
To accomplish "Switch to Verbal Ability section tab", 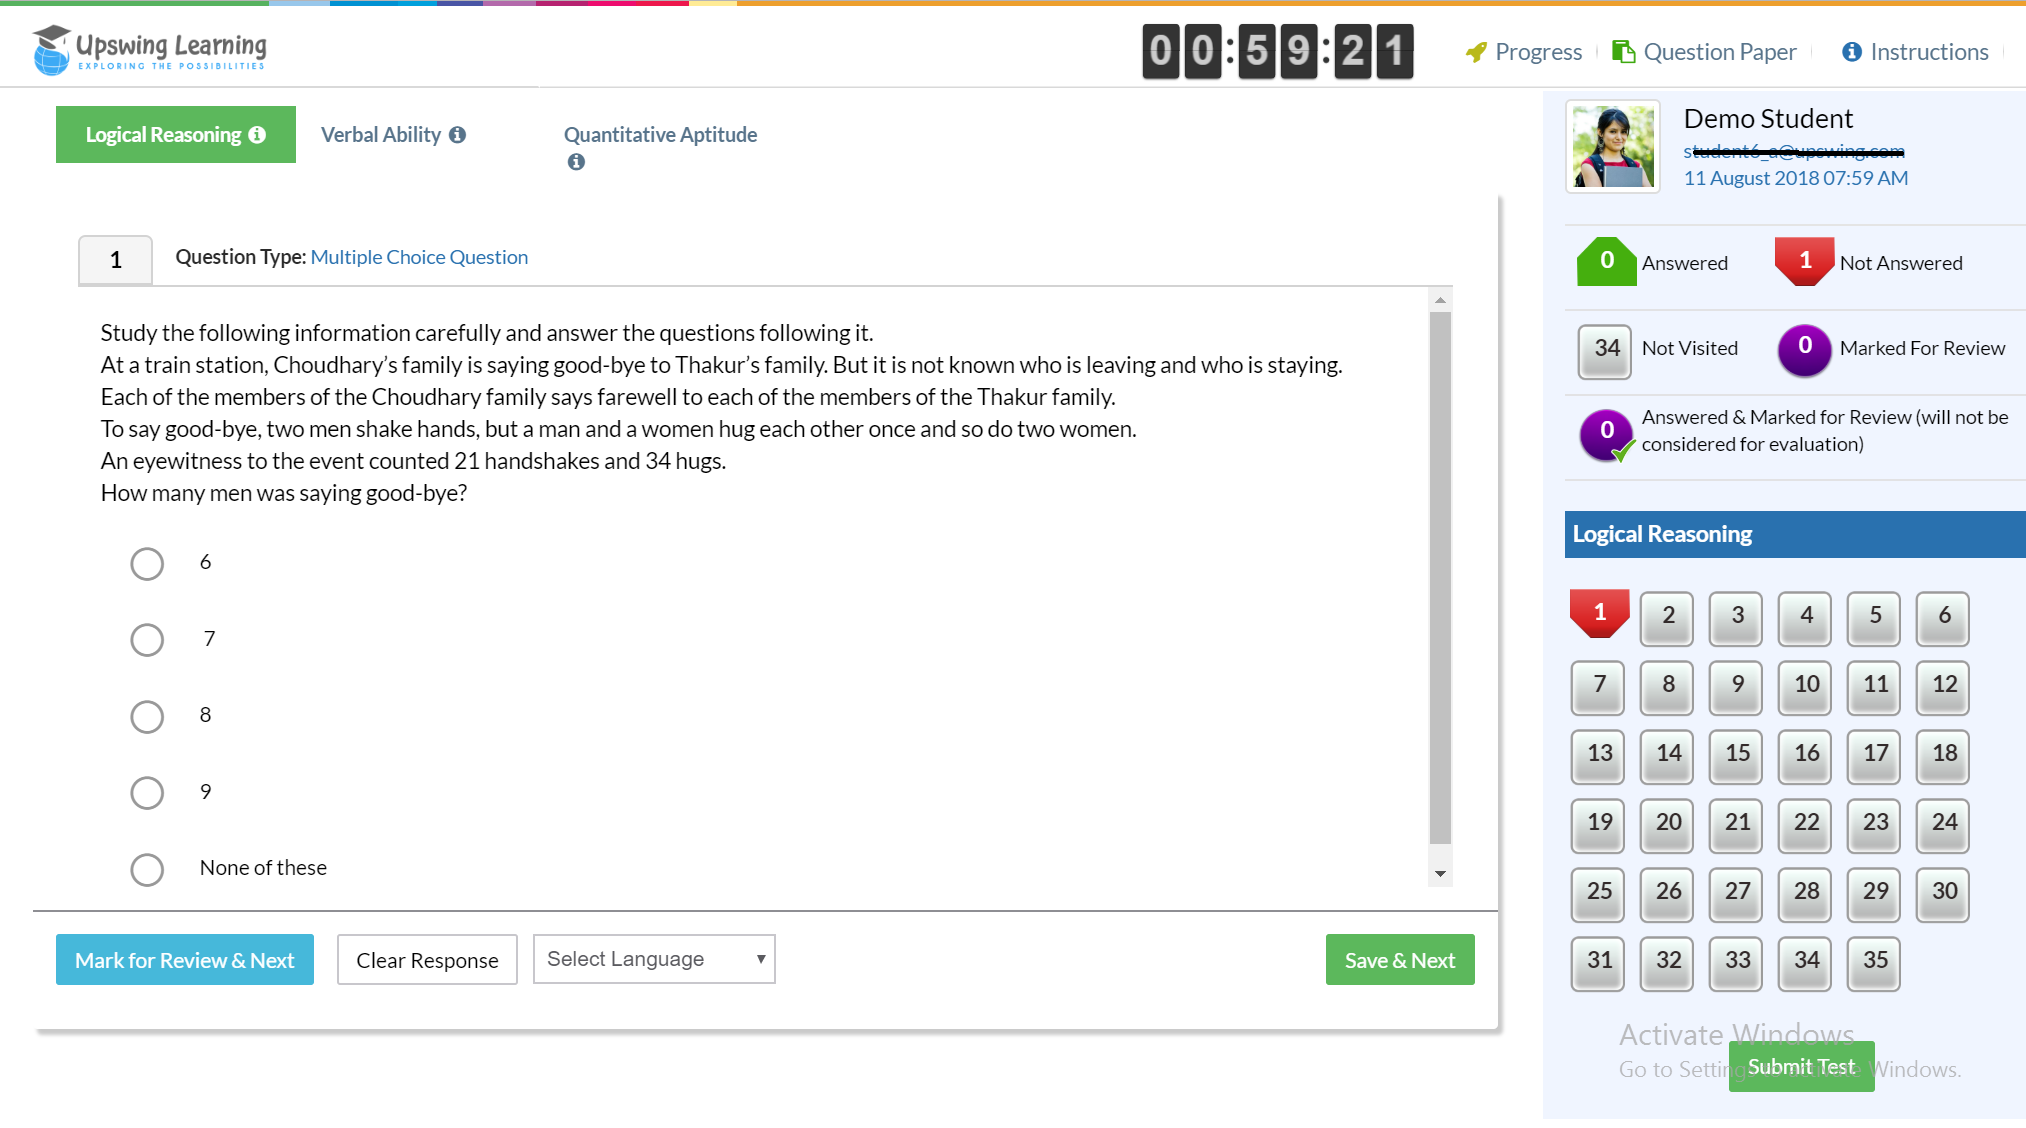I will [381, 135].
